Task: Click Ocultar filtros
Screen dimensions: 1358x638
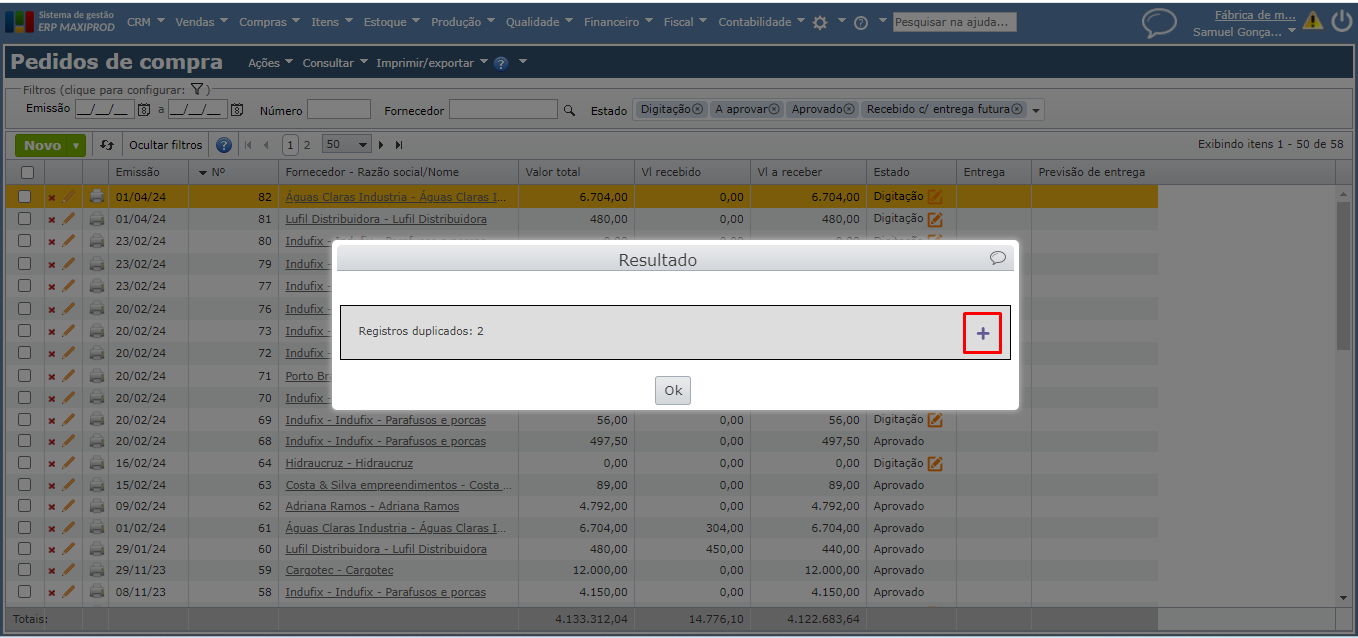Action: (x=166, y=145)
